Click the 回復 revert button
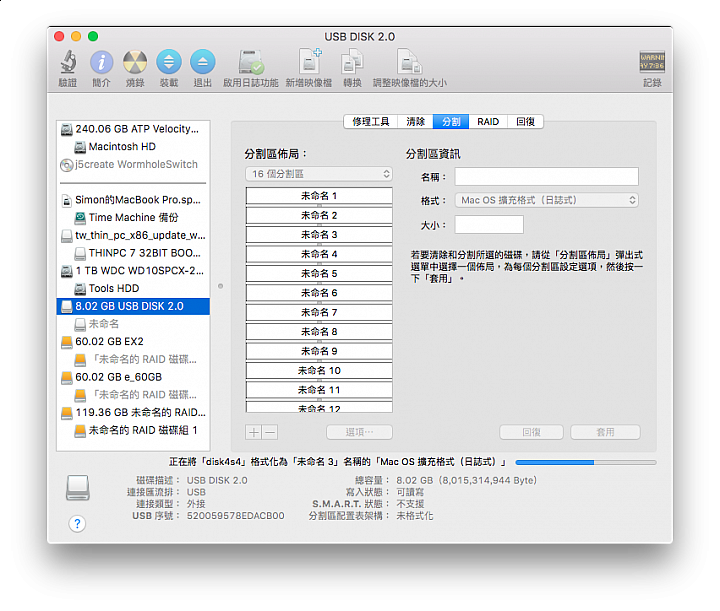Screen dimensions: 720x611 tap(531, 432)
